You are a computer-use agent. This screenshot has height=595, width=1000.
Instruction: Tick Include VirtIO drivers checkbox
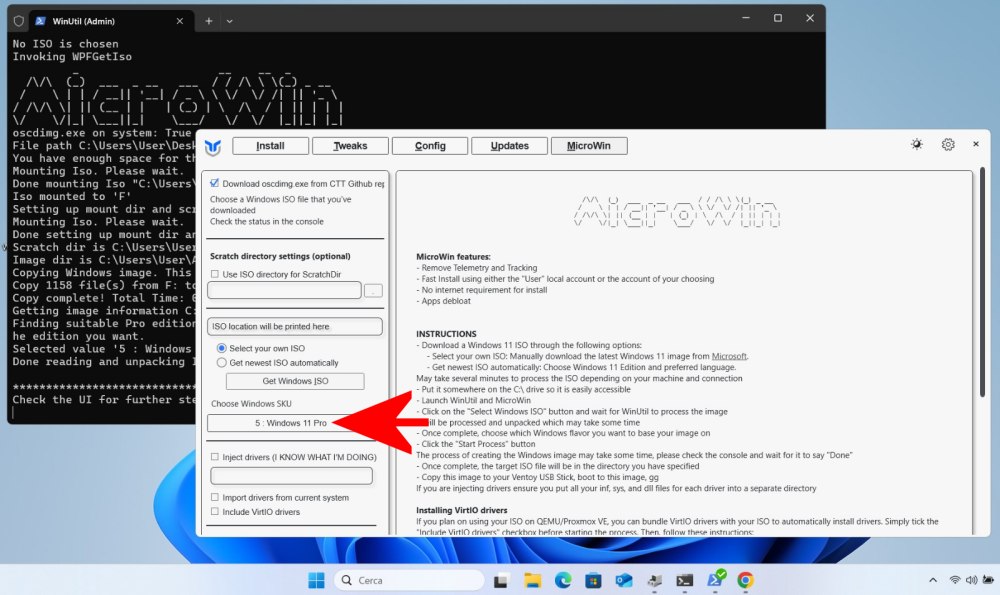215,511
